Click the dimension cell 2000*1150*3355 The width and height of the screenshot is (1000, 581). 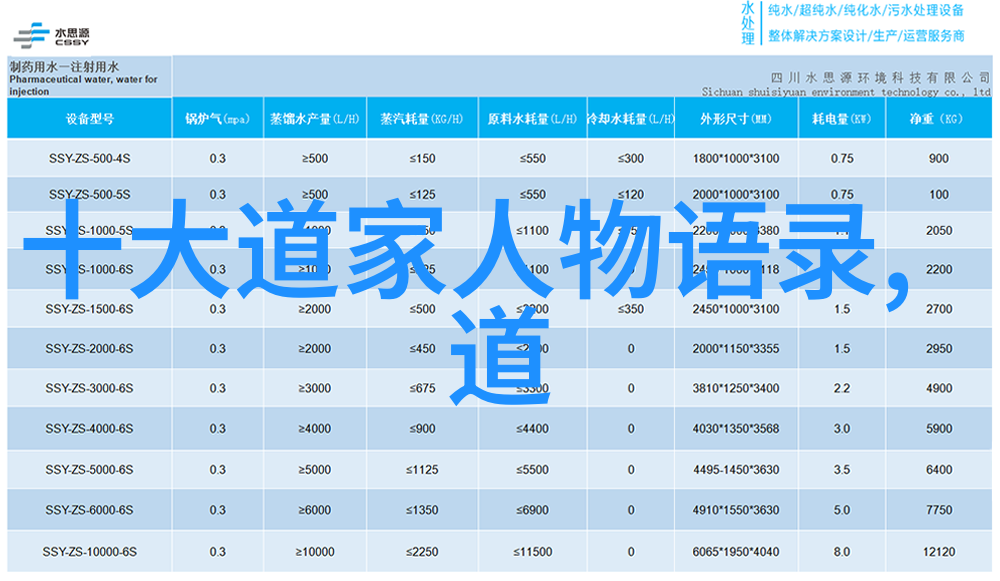pos(736,348)
